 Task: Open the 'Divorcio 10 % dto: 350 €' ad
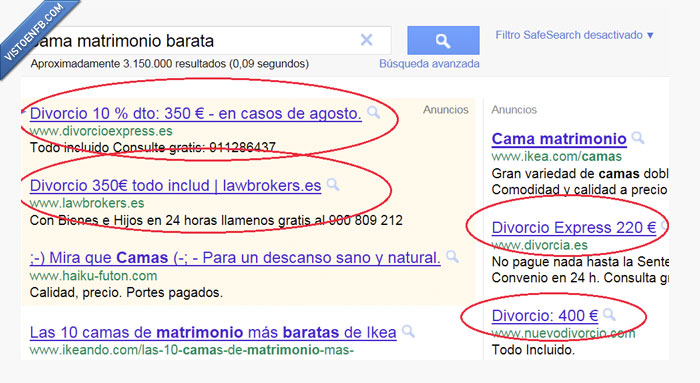(196, 113)
